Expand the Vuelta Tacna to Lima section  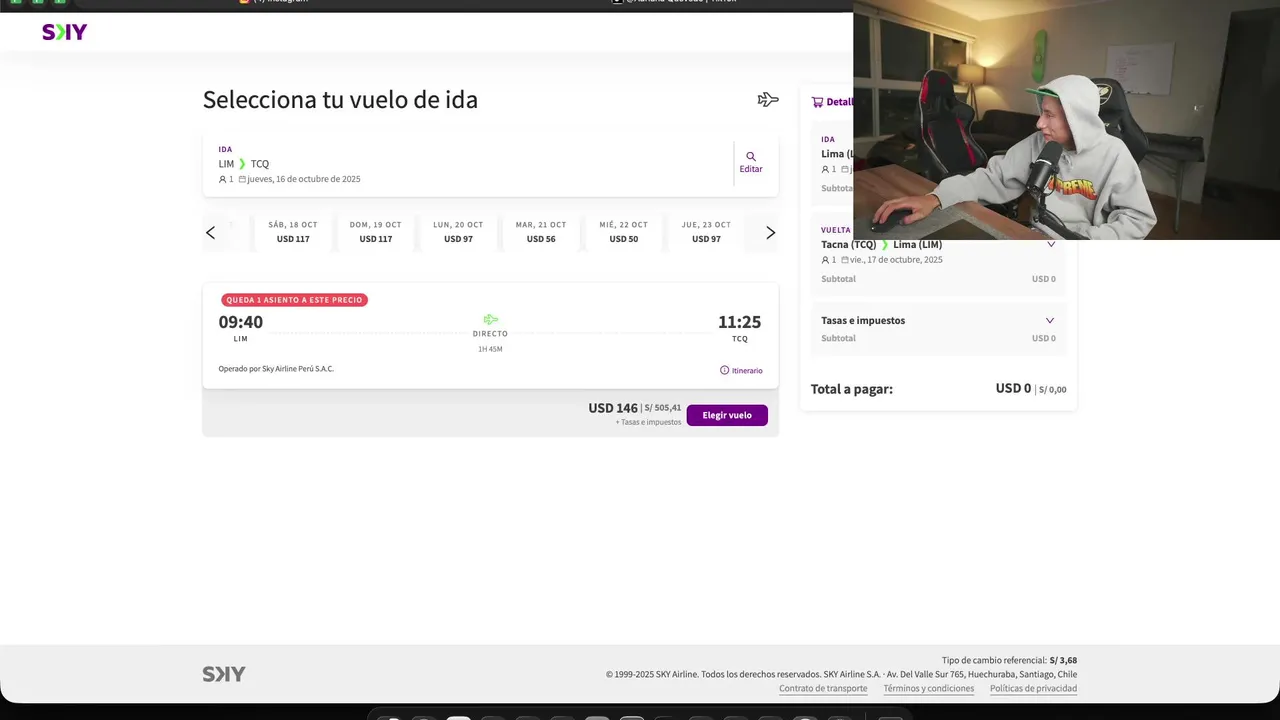point(1050,244)
